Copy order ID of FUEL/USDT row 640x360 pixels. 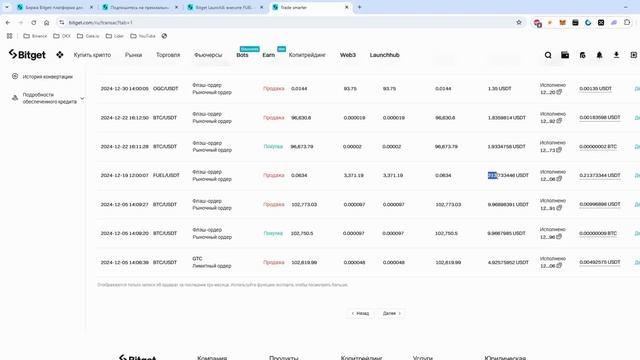tap(559, 179)
